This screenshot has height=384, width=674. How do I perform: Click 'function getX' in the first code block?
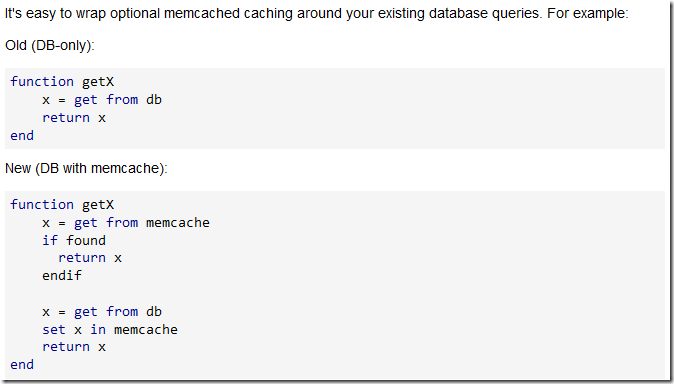tap(62, 82)
